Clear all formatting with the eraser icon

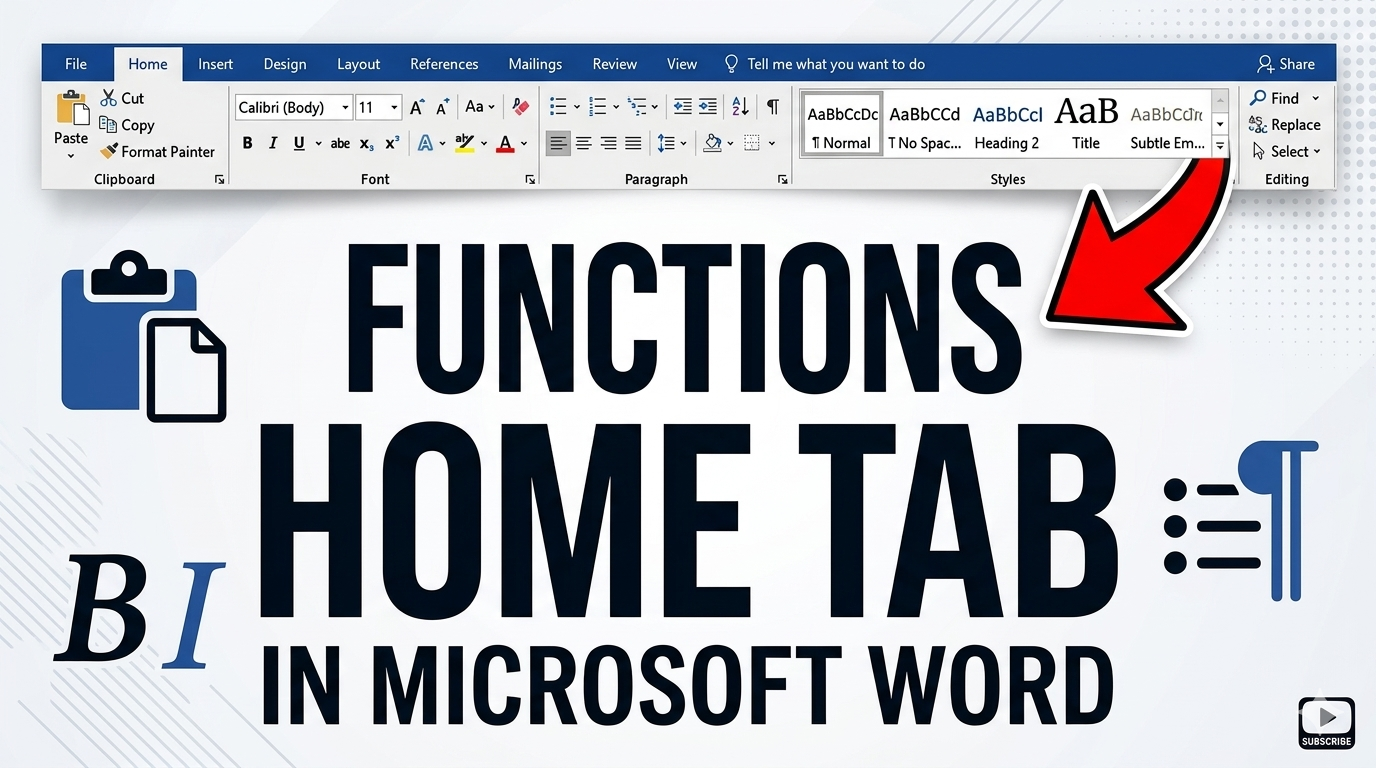(520, 107)
